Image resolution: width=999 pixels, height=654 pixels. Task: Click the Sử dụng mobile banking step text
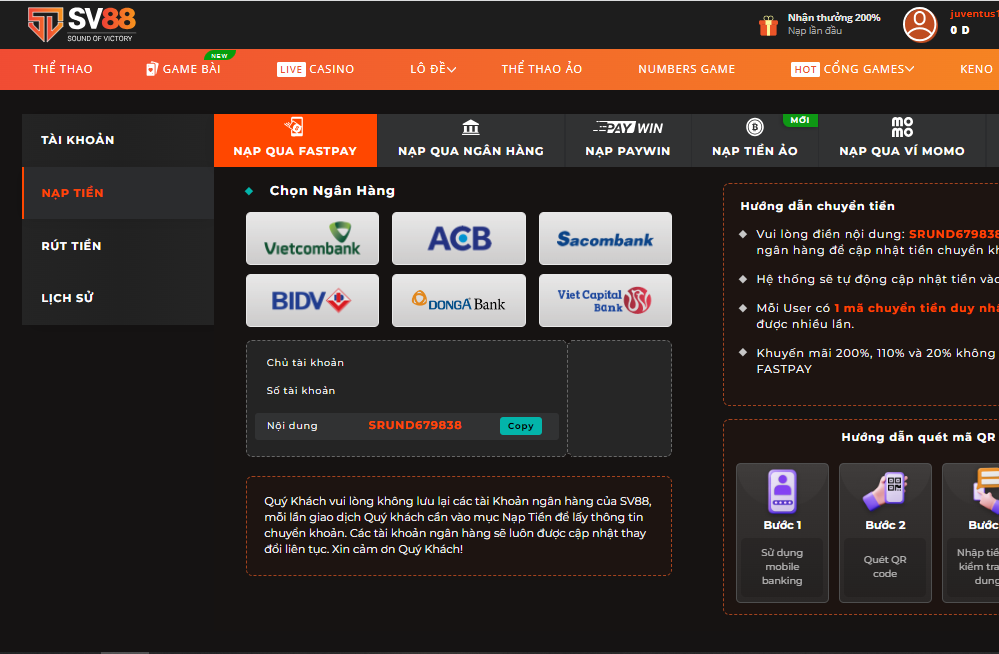(782, 567)
